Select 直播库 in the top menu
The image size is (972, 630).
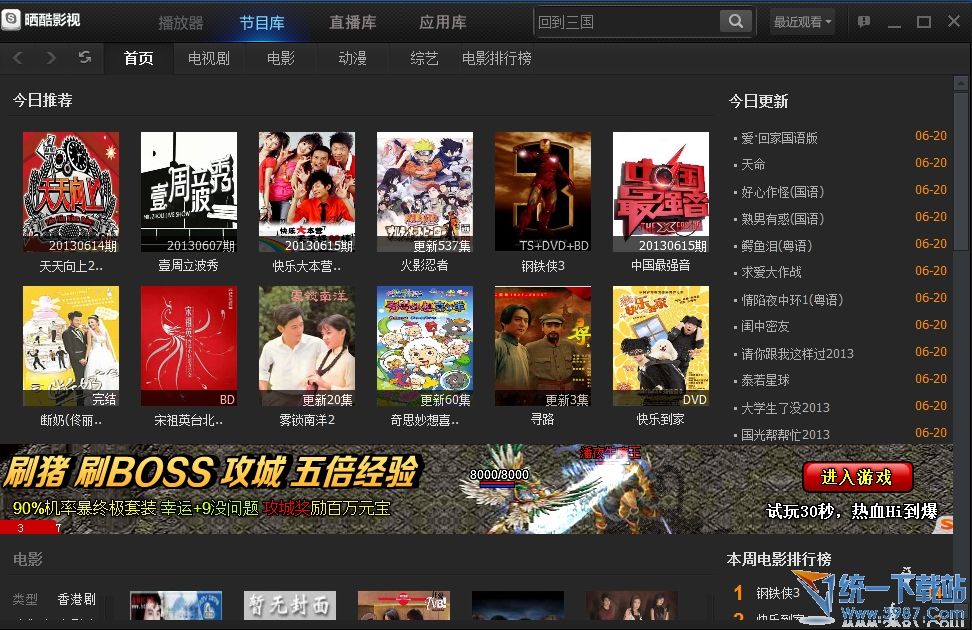pos(352,22)
